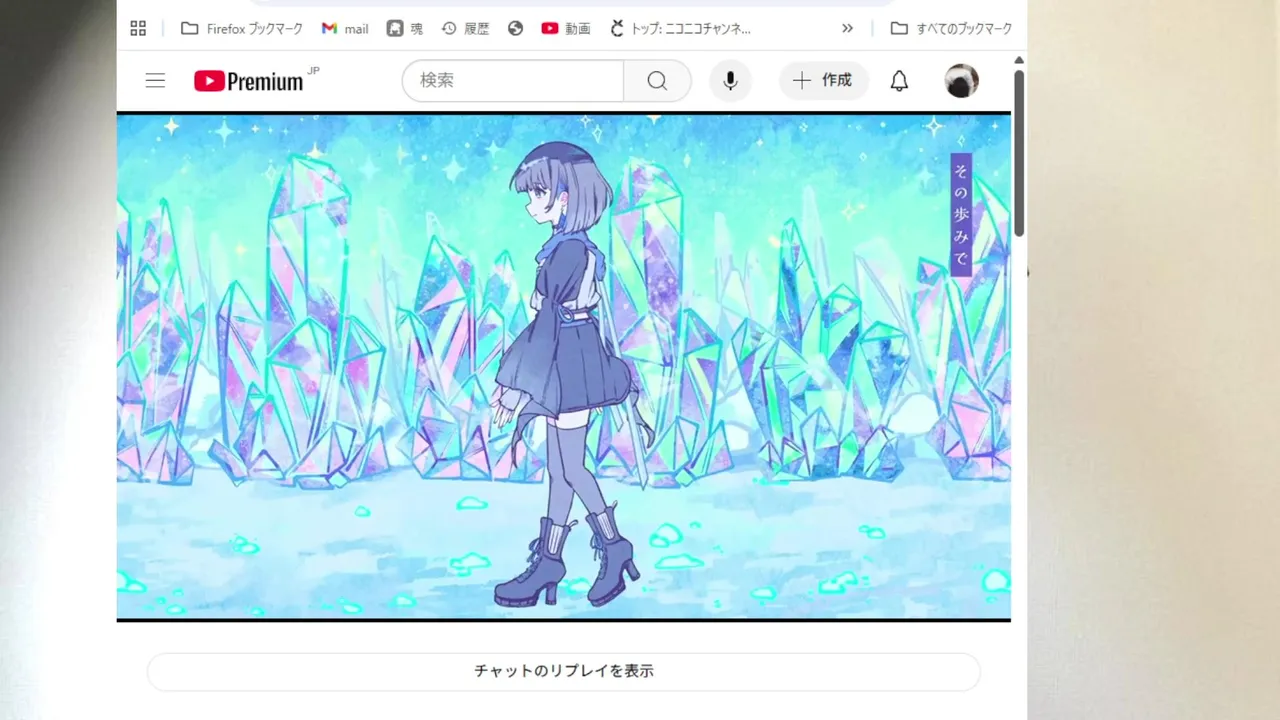
Task: Click the 検索 search input field
Action: tap(513, 81)
